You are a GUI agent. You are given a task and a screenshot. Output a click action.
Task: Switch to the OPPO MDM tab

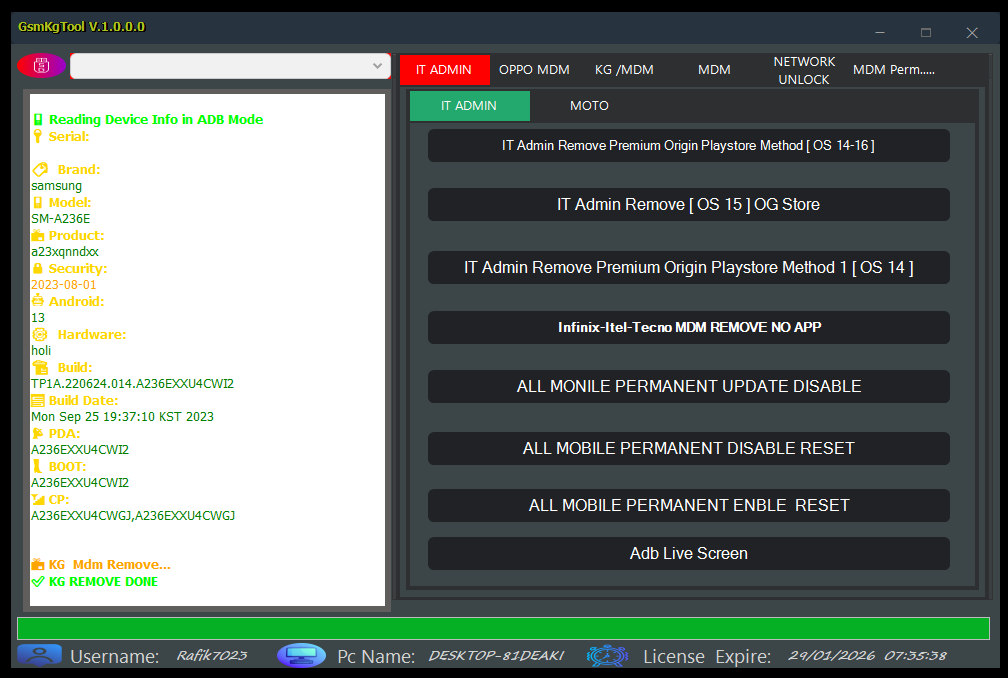click(x=534, y=70)
